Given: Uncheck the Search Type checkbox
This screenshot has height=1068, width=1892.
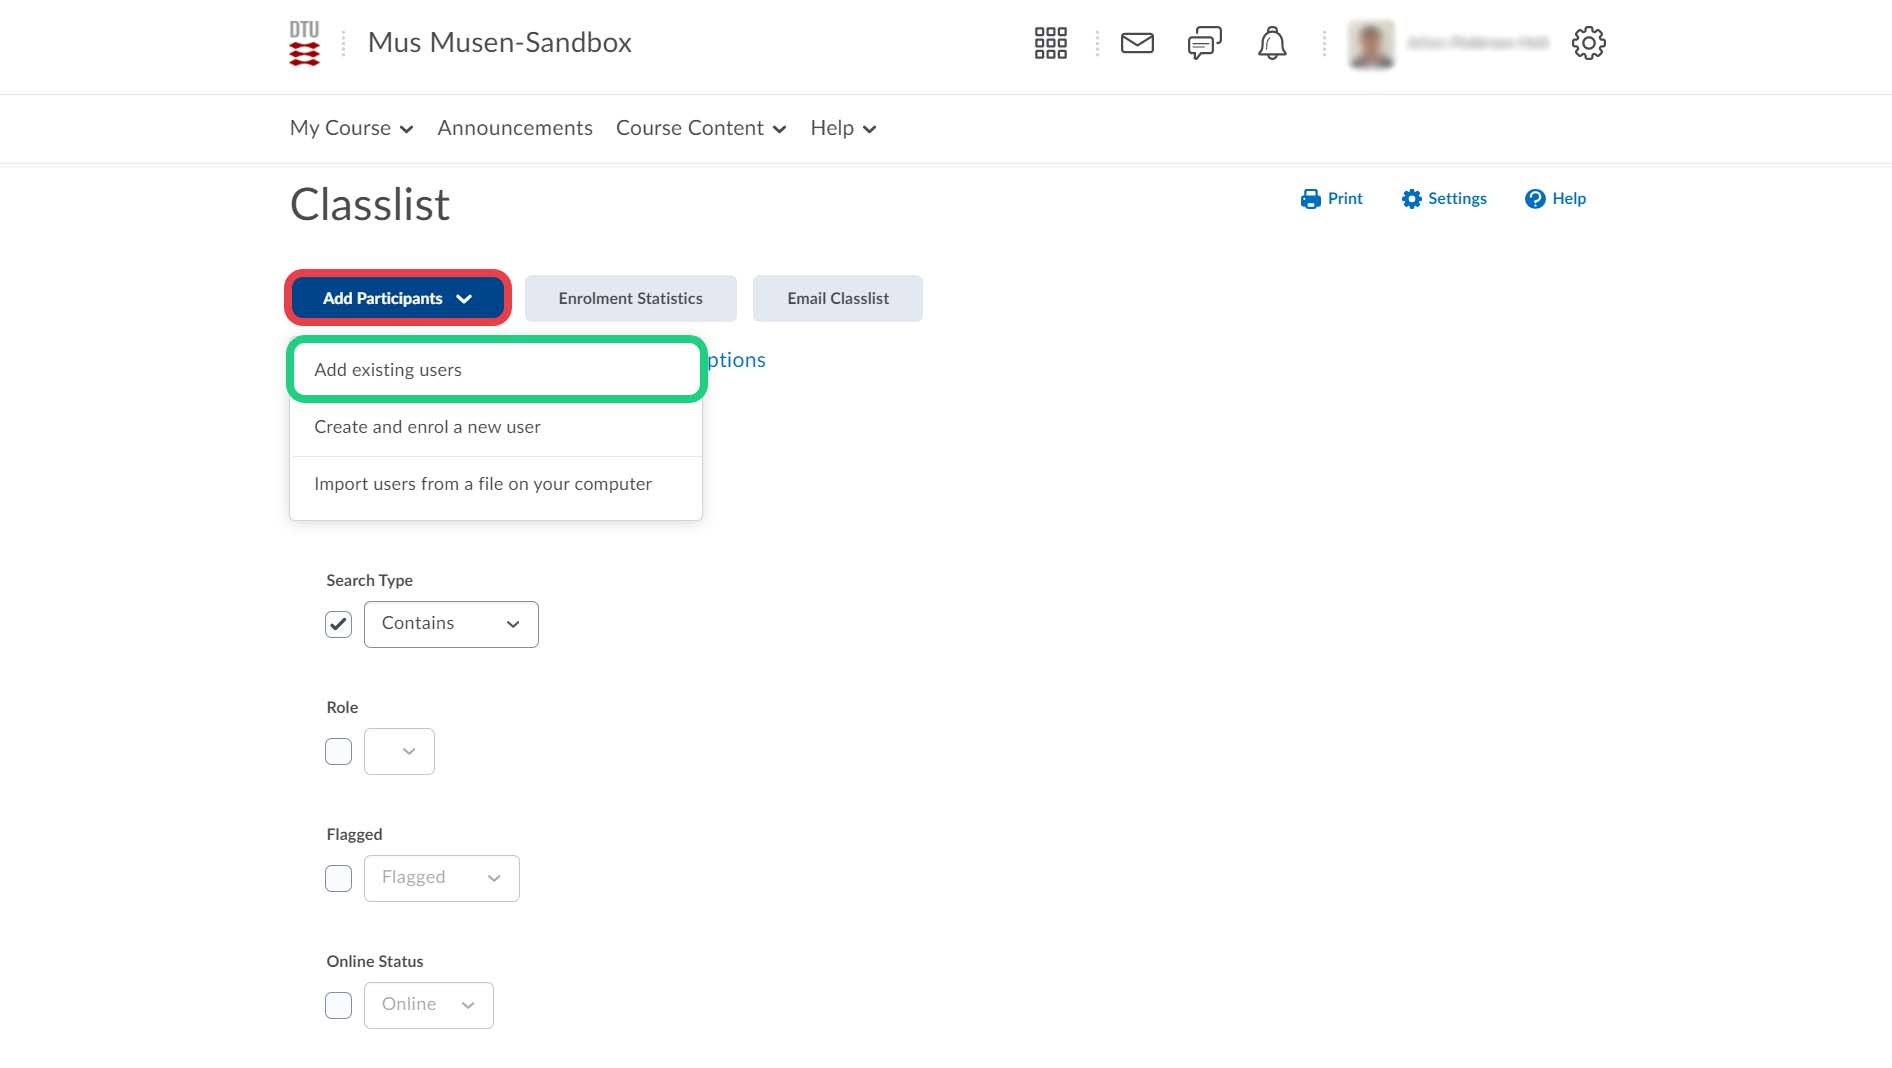Looking at the screenshot, I should point(338,624).
